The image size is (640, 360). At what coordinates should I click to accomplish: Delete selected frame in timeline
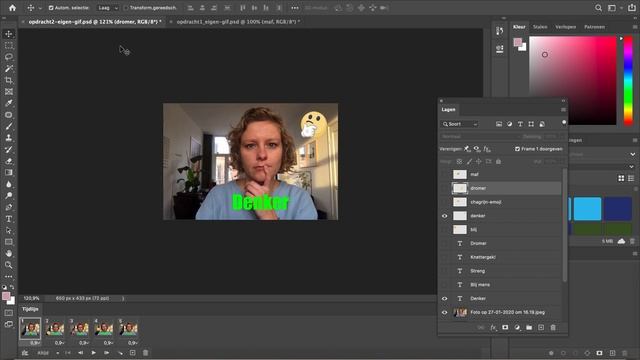tap(145, 353)
